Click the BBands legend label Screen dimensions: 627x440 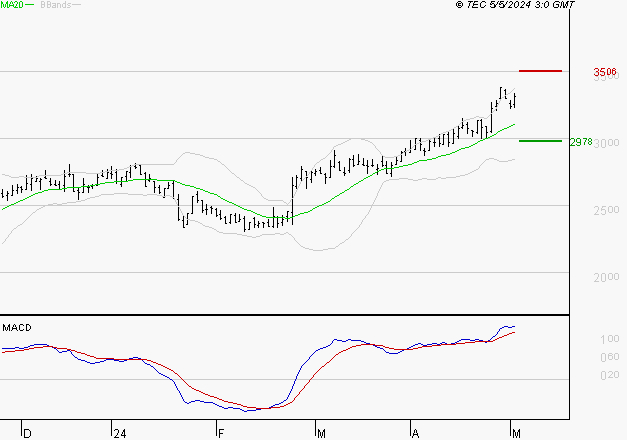(x=56, y=5)
